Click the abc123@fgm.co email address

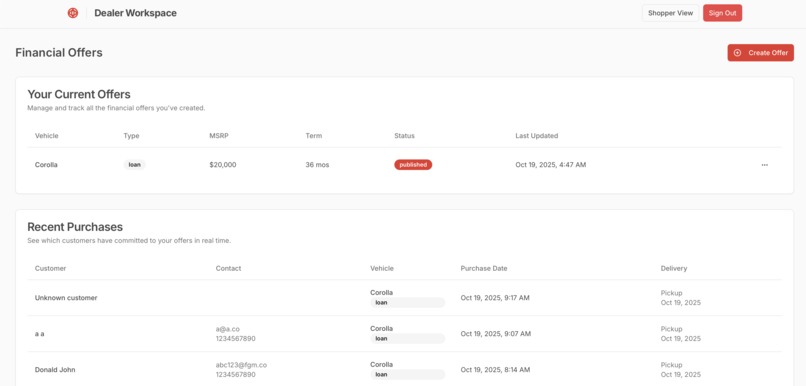tap(241, 364)
